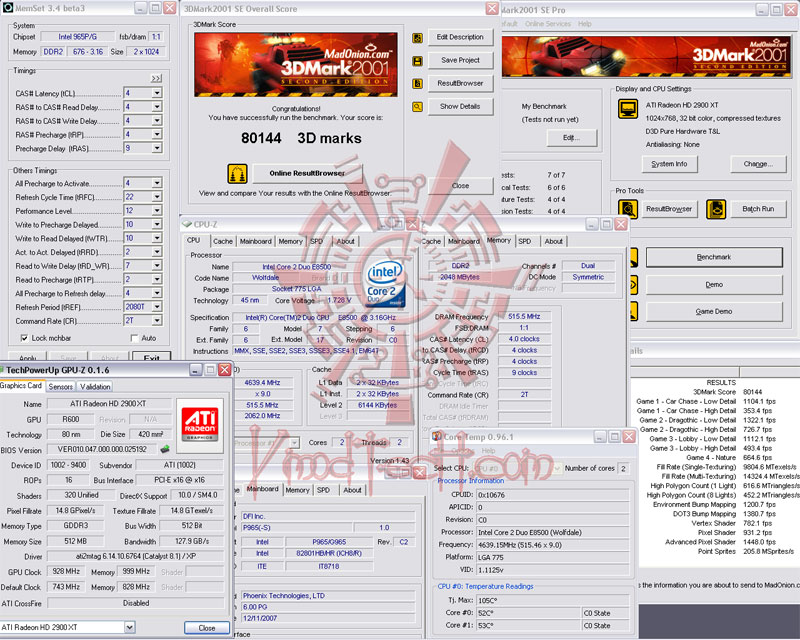This screenshot has width=800, height=640.
Task: Click the Close button in score window
Action: coord(460,186)
